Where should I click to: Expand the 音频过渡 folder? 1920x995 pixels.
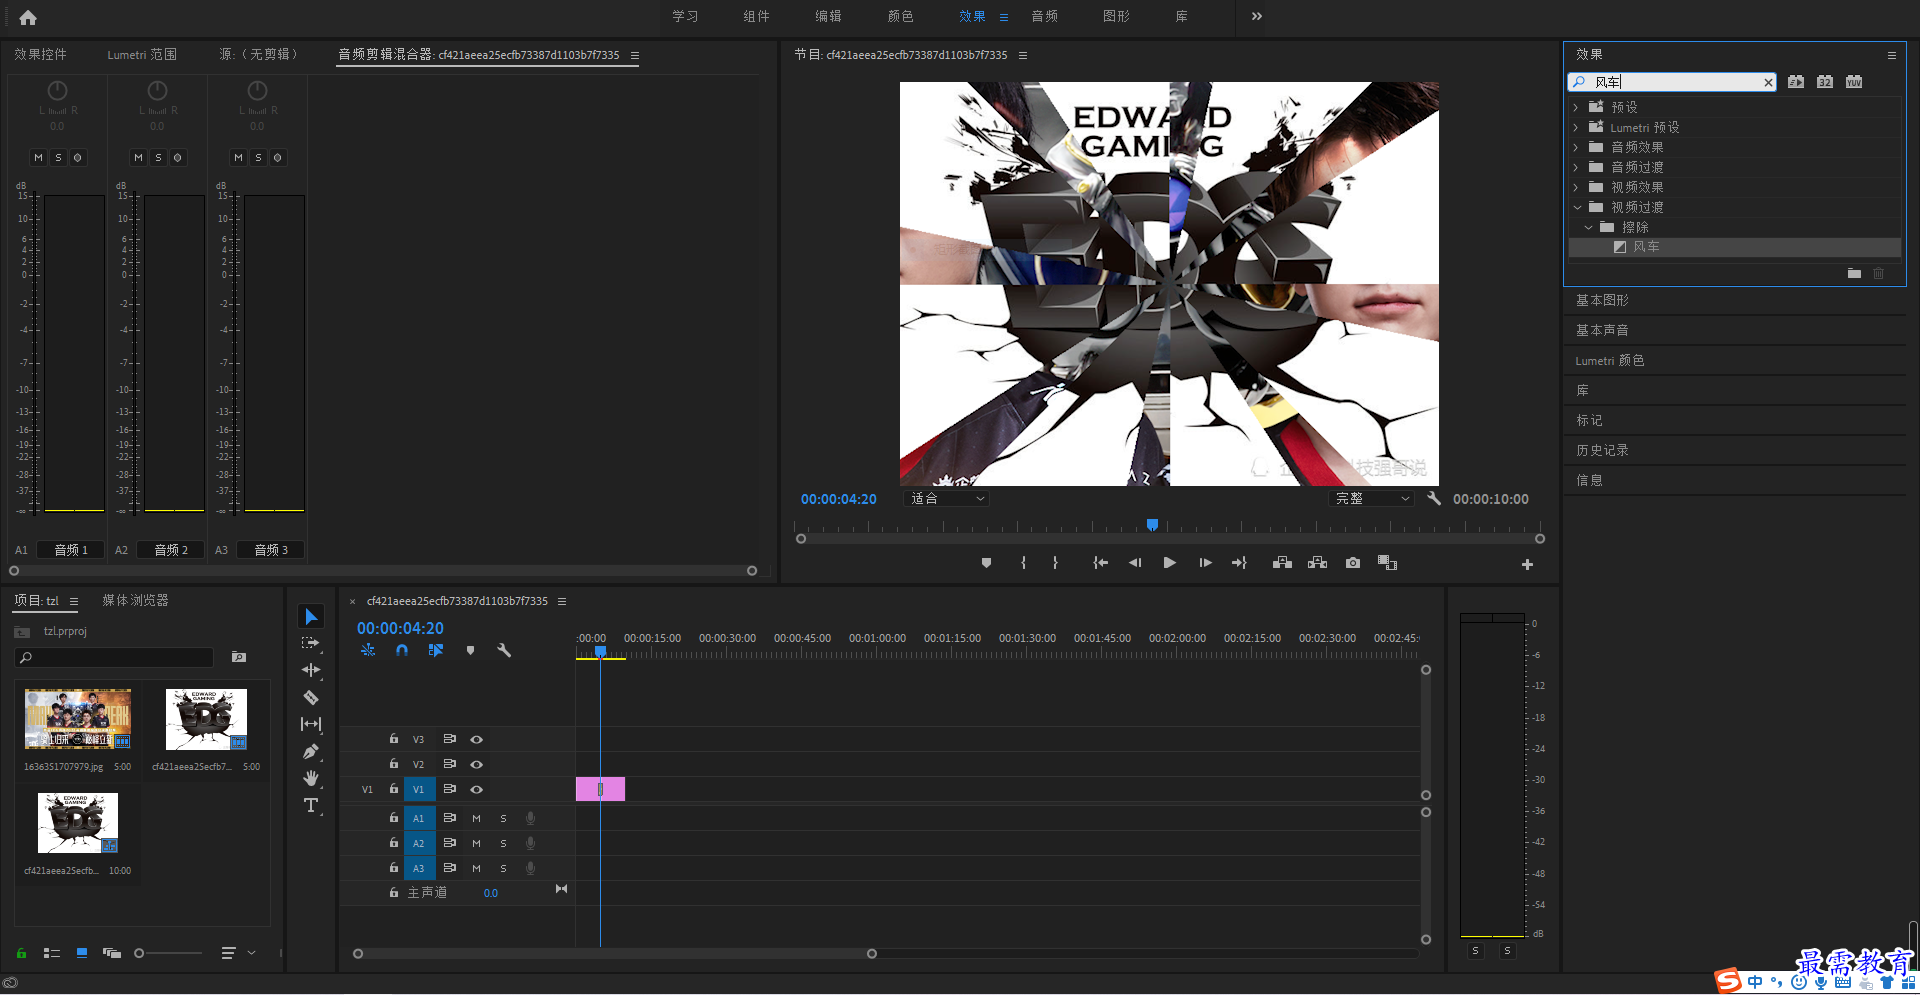tap(1576, 167)
